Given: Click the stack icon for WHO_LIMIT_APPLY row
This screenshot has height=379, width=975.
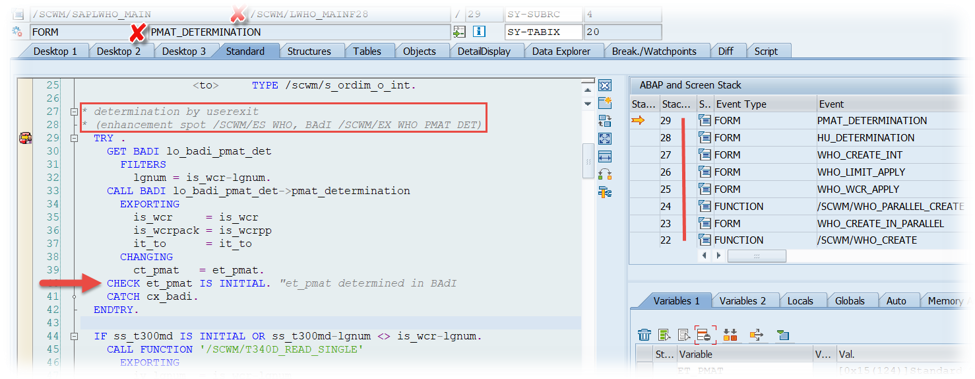Looking at the screenshot, I should (x=705, y=171).
